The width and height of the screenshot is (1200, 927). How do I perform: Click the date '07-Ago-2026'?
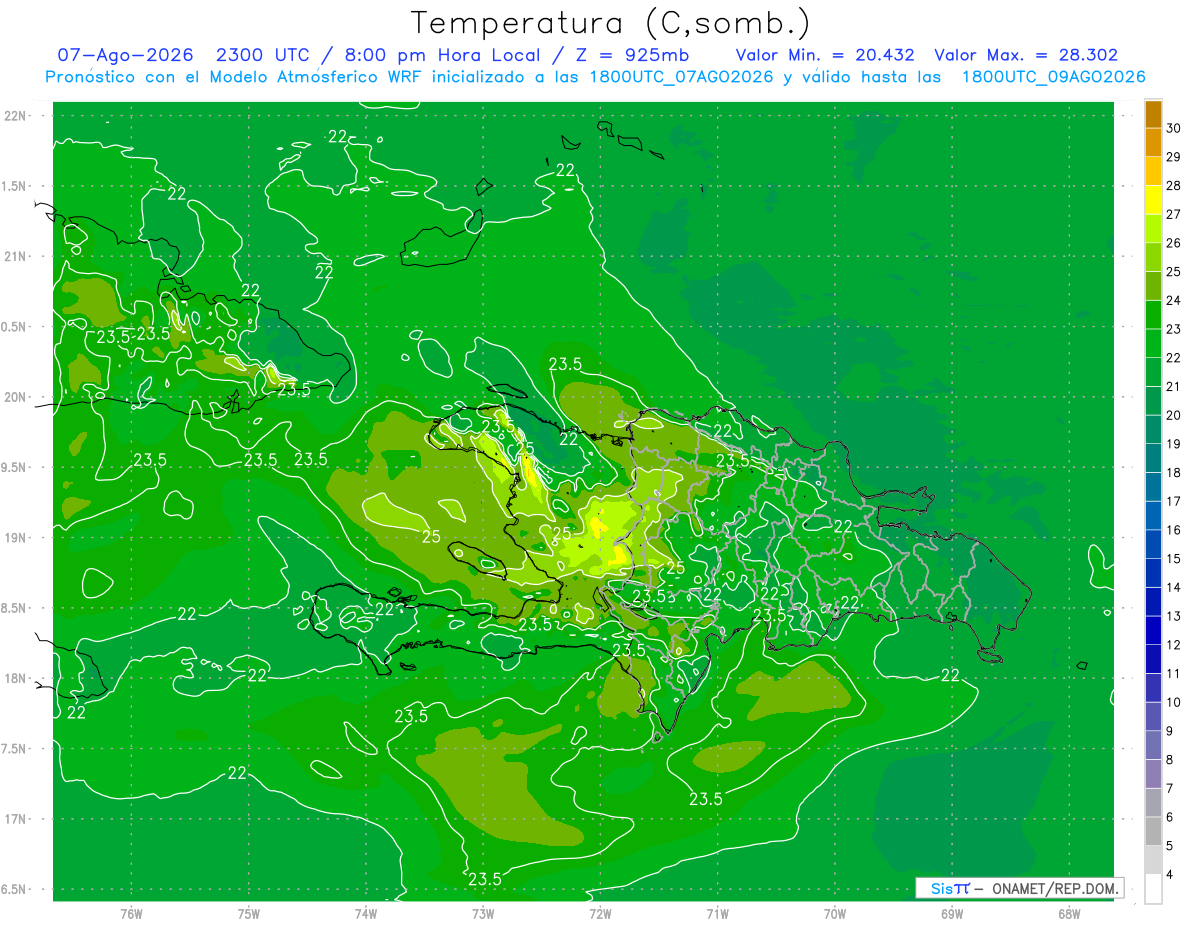[125, 55]
